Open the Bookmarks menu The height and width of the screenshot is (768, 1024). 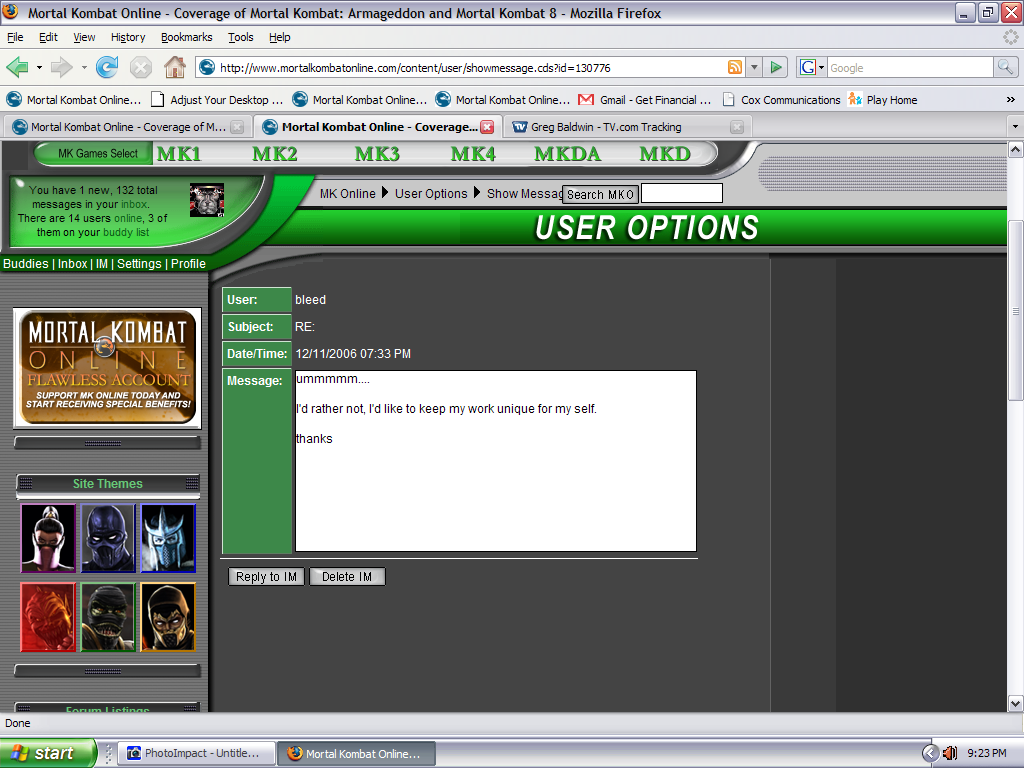click(x=187, y=37)
